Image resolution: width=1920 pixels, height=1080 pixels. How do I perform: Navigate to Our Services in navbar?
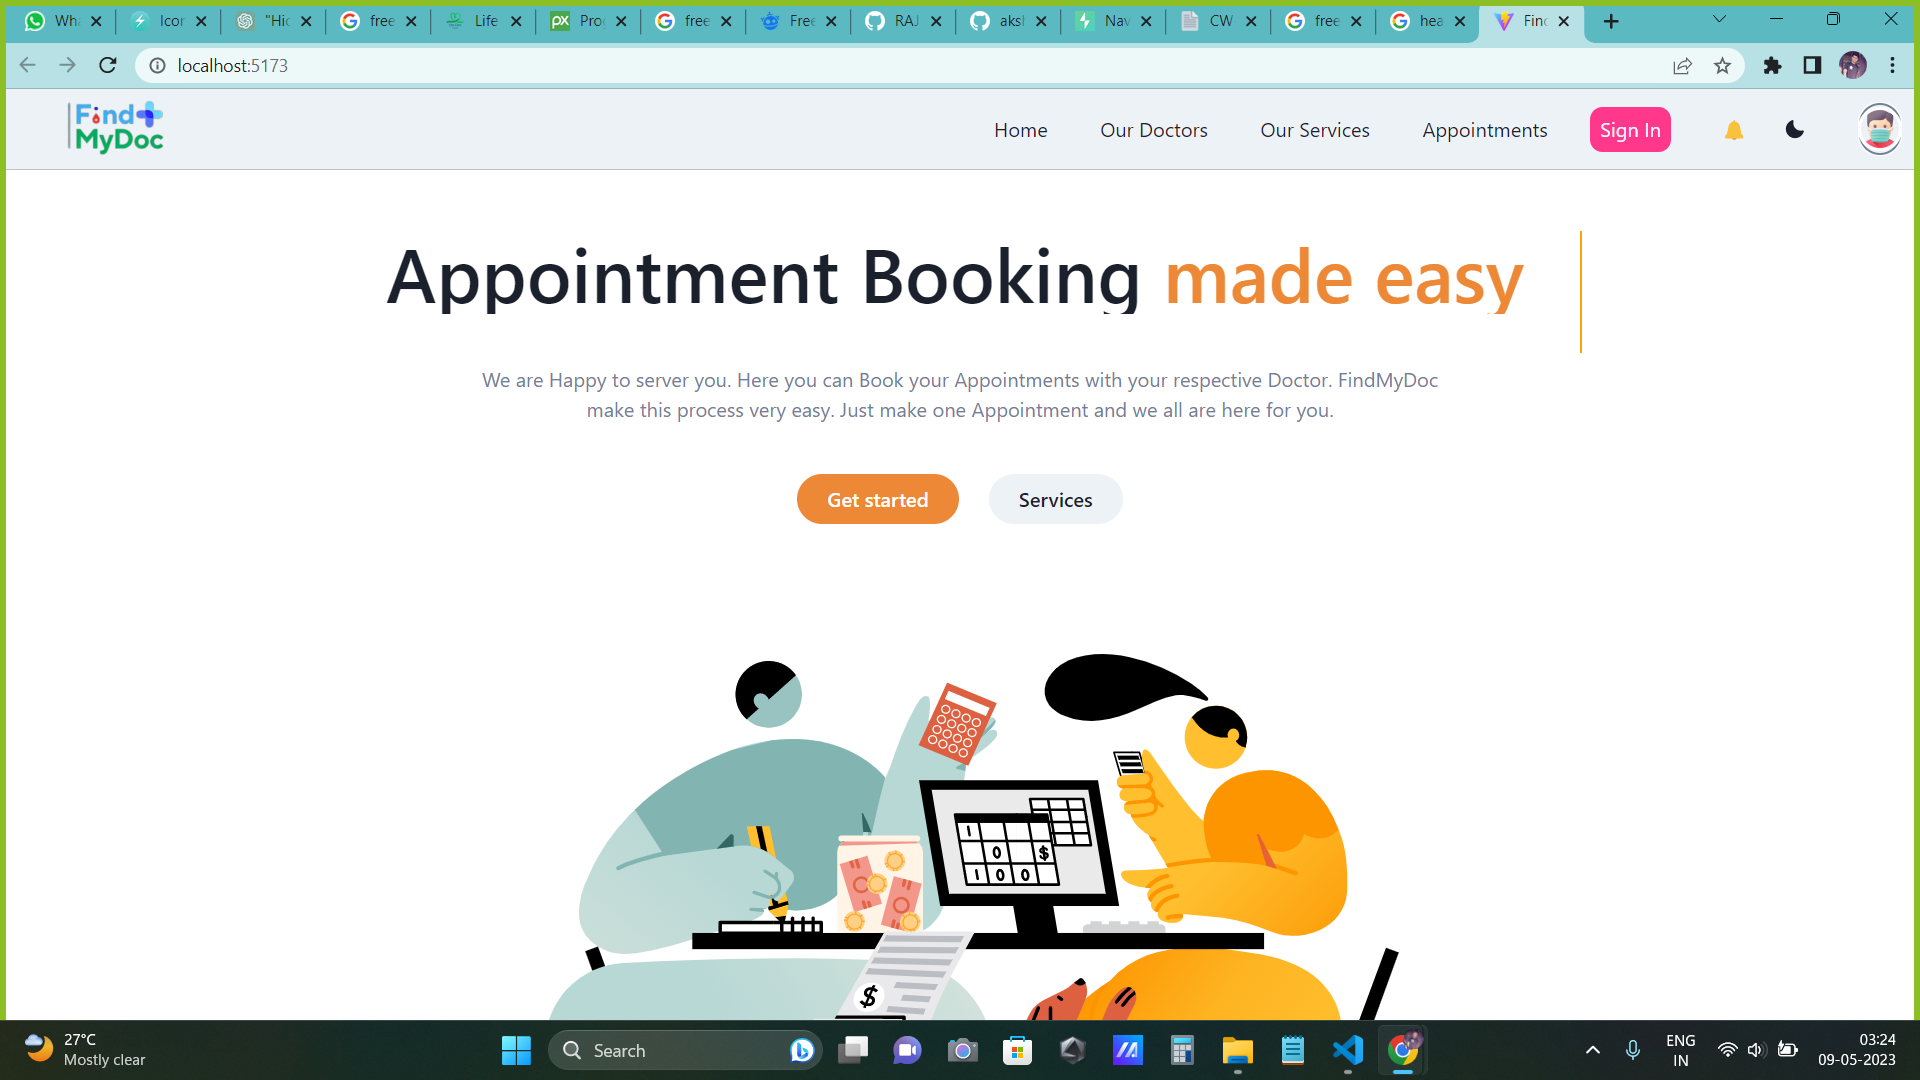pyautogui.click(x=1314, y=130)
